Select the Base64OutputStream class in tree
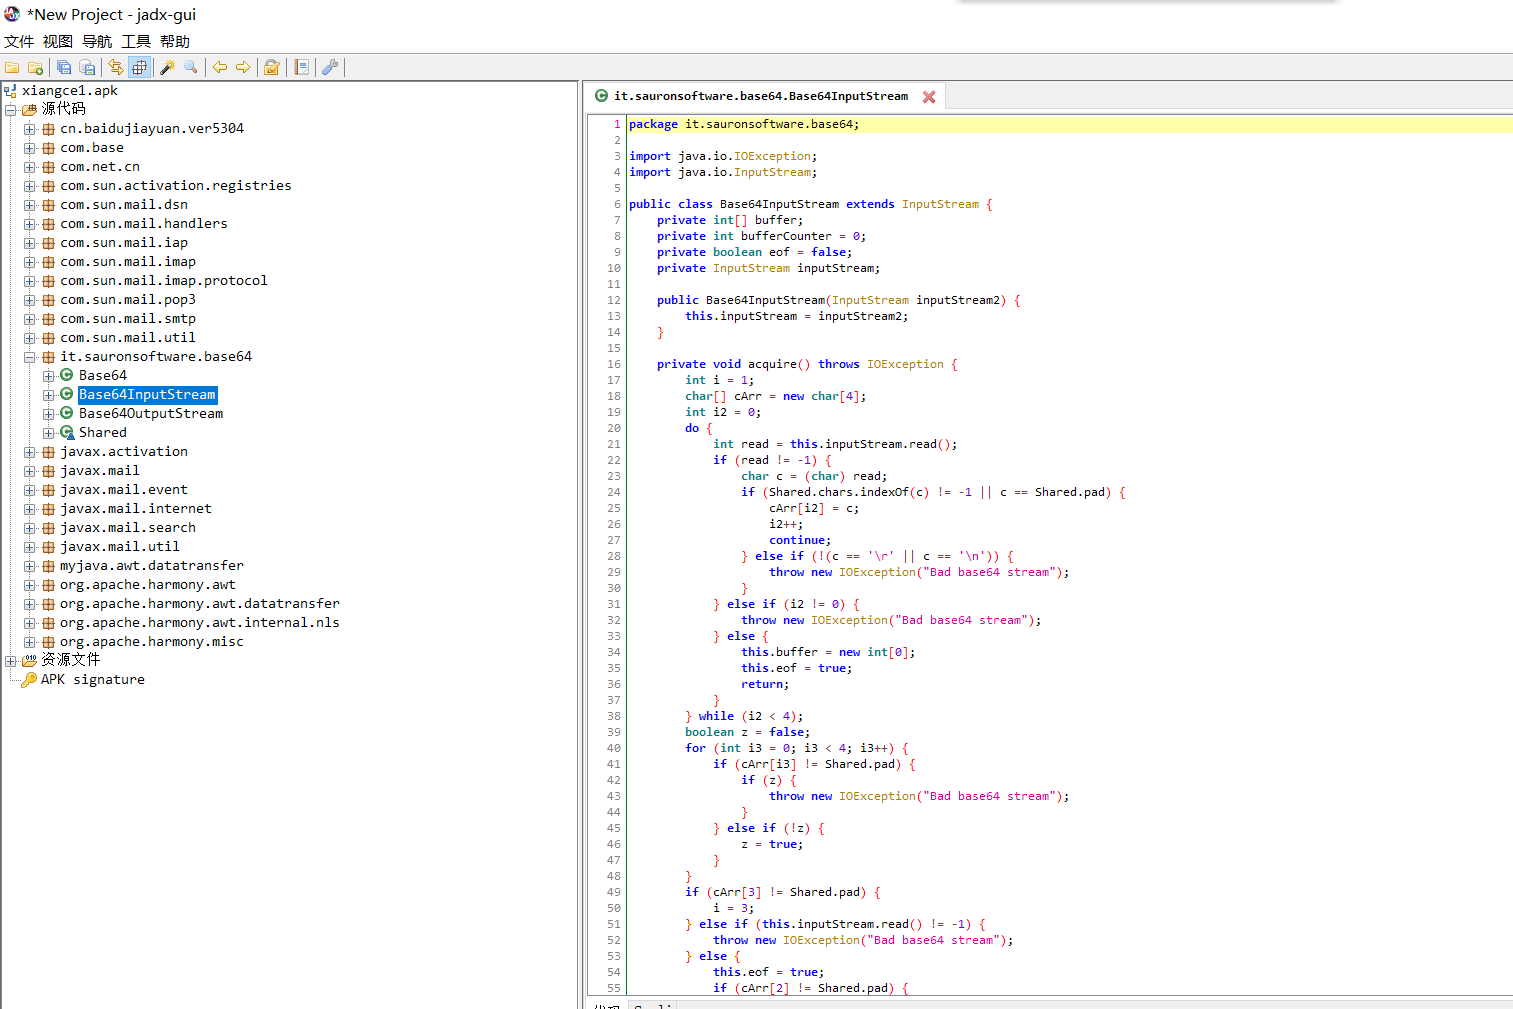 pos(150,414)
